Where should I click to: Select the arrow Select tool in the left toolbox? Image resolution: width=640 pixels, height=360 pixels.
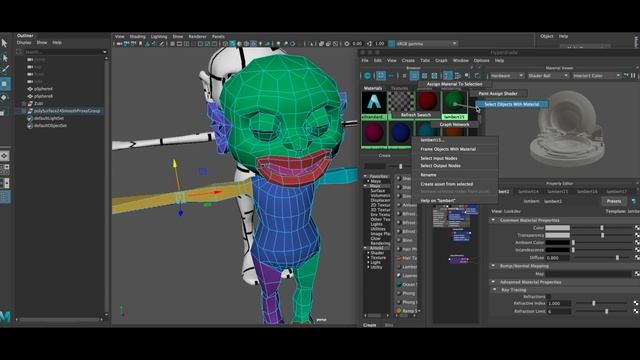click(x=4, y=43)
